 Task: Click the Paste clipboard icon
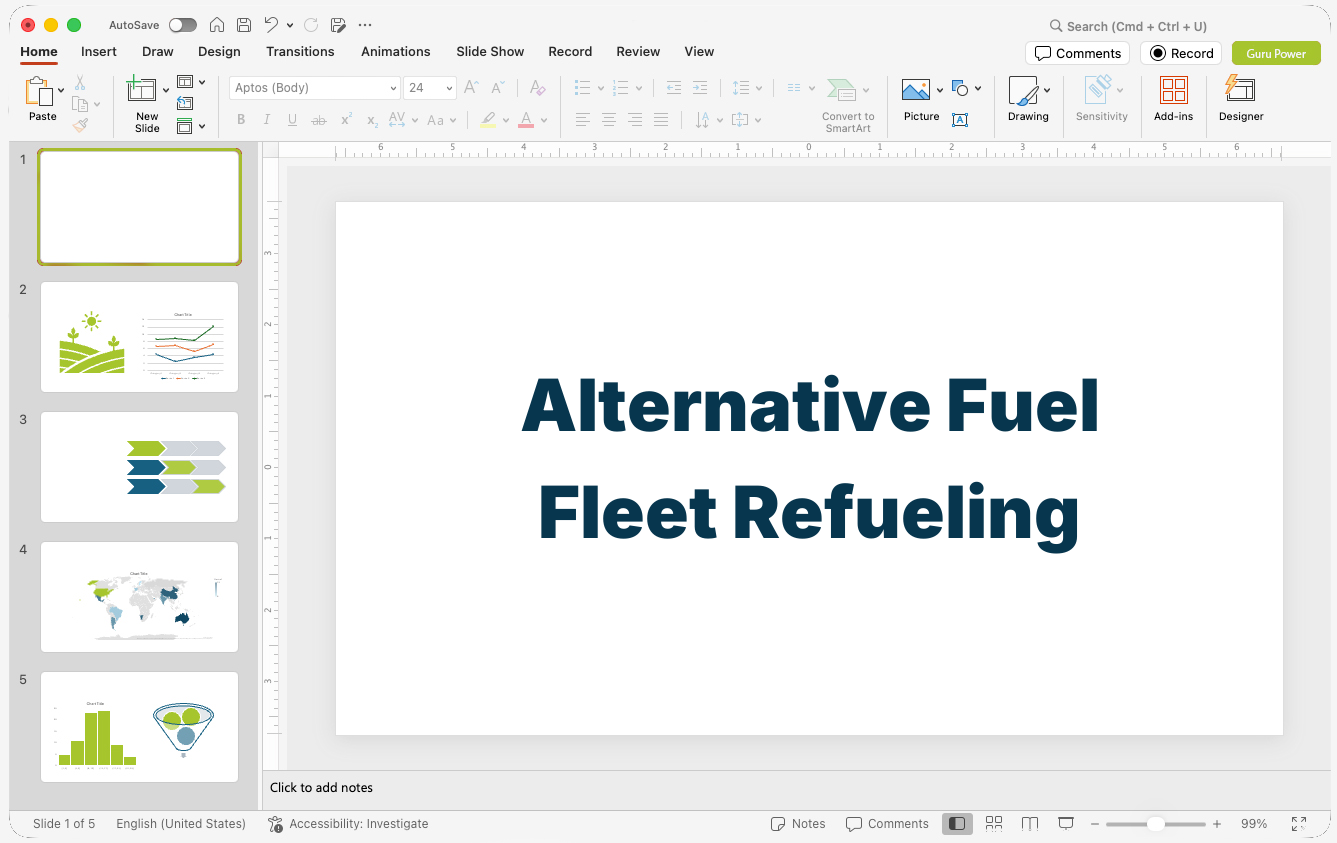point(39,92)
